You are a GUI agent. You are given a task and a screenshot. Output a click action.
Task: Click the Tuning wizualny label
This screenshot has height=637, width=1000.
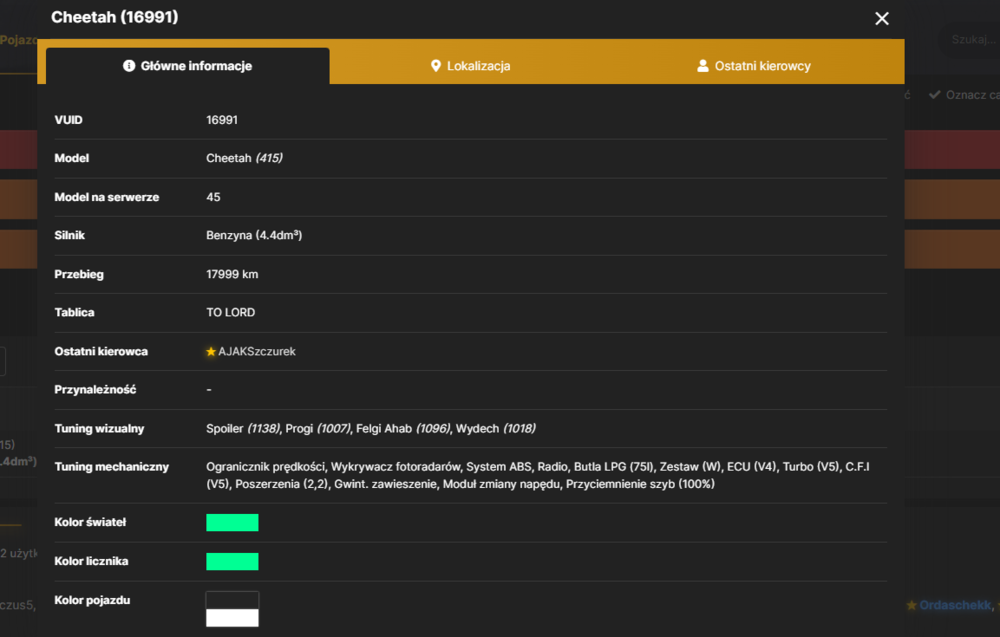pos(99,428)
